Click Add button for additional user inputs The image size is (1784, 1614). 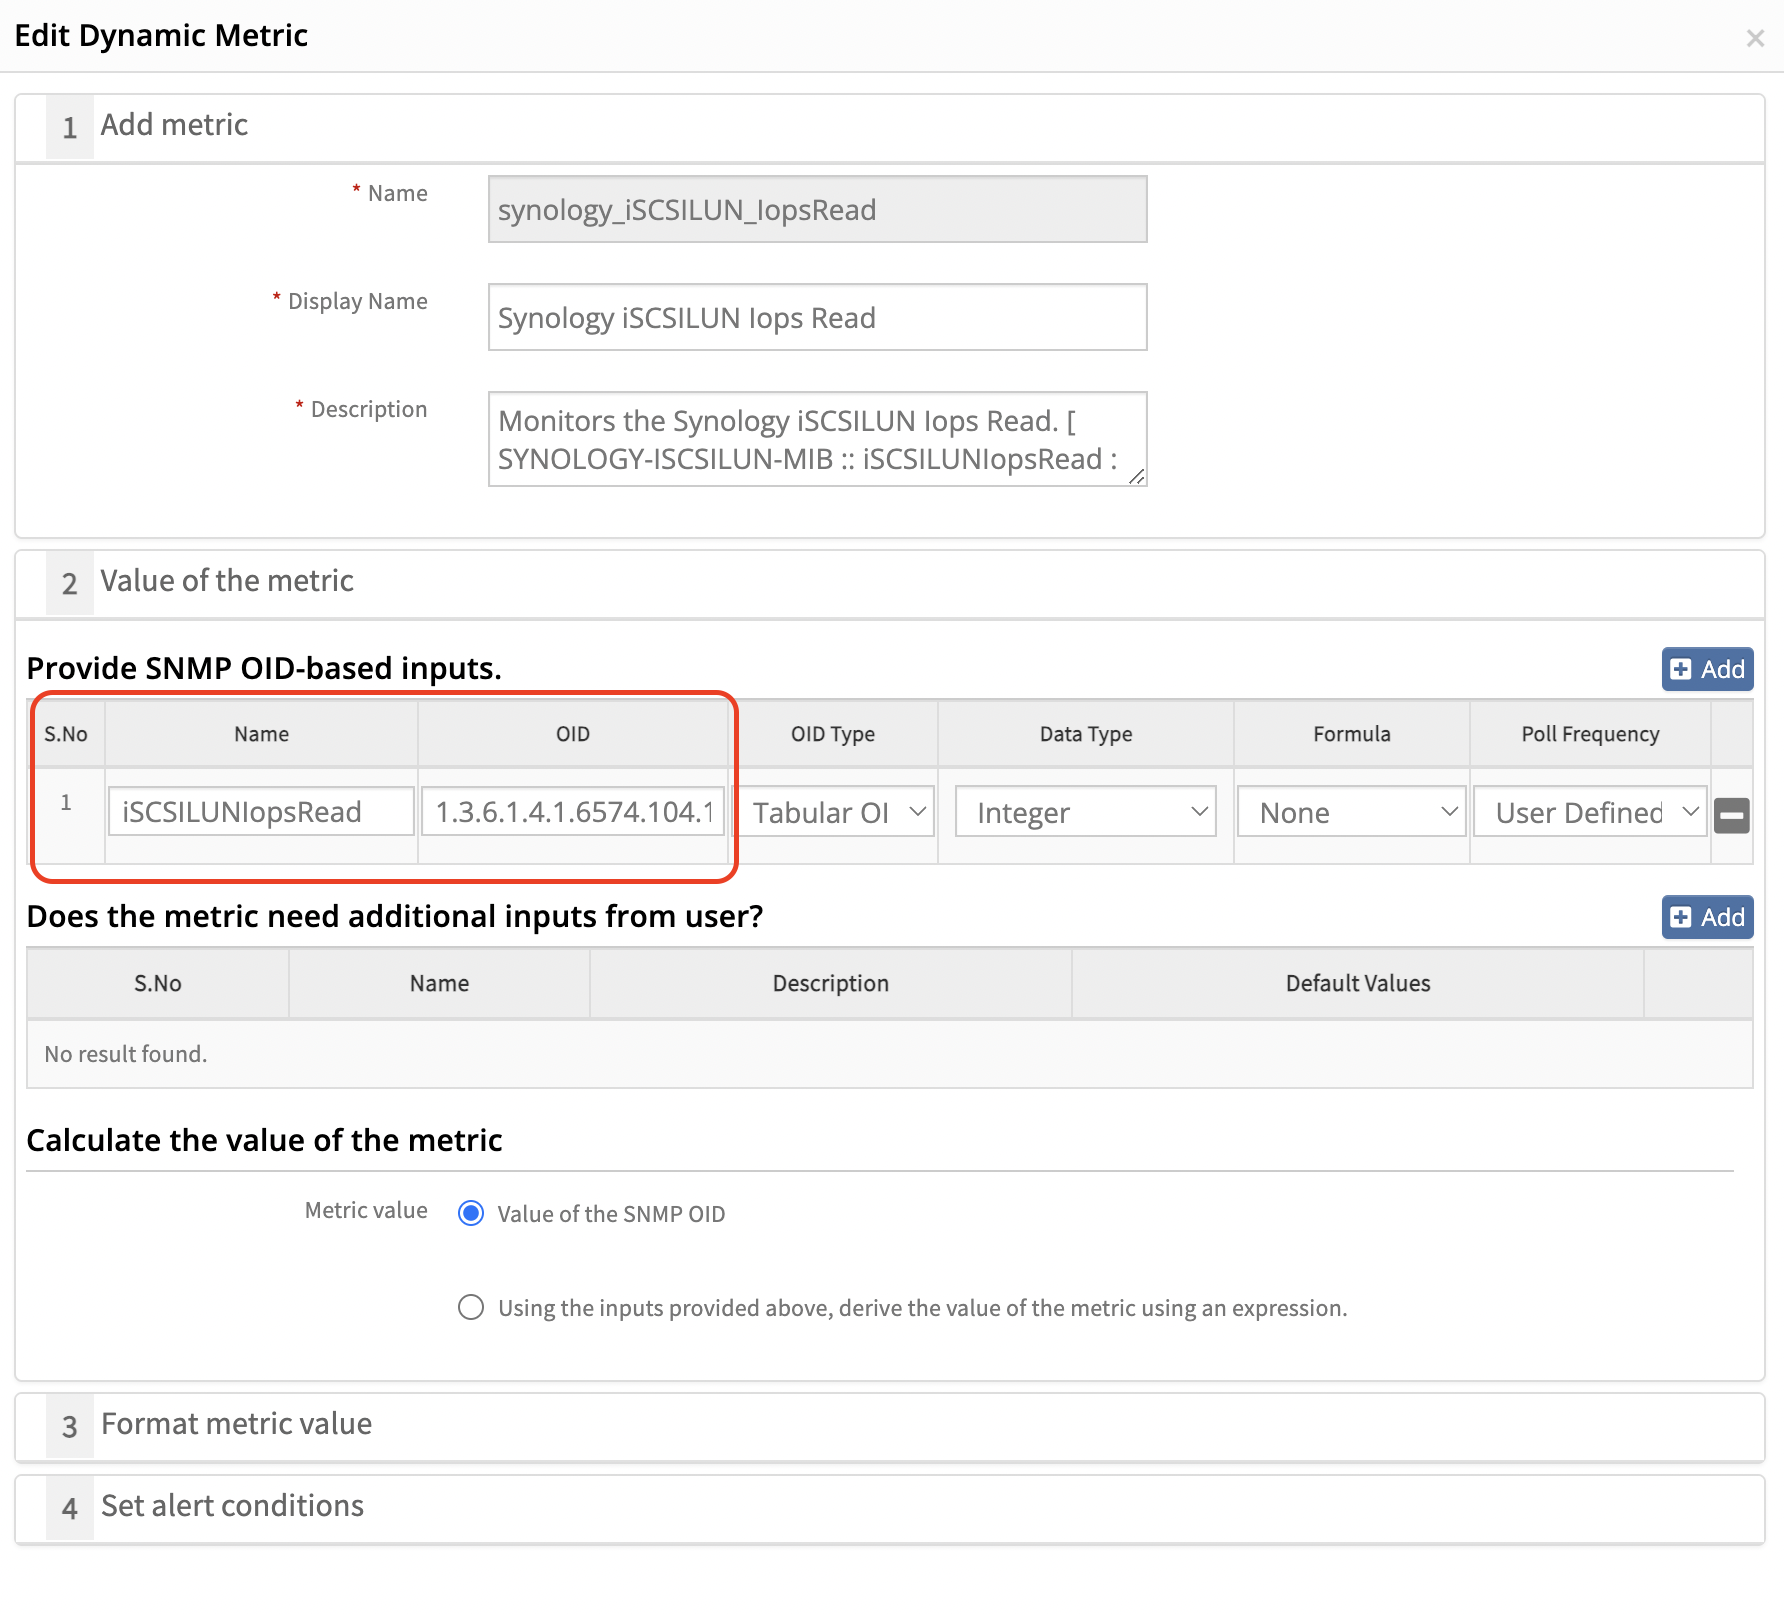(x=1707, y=917)
